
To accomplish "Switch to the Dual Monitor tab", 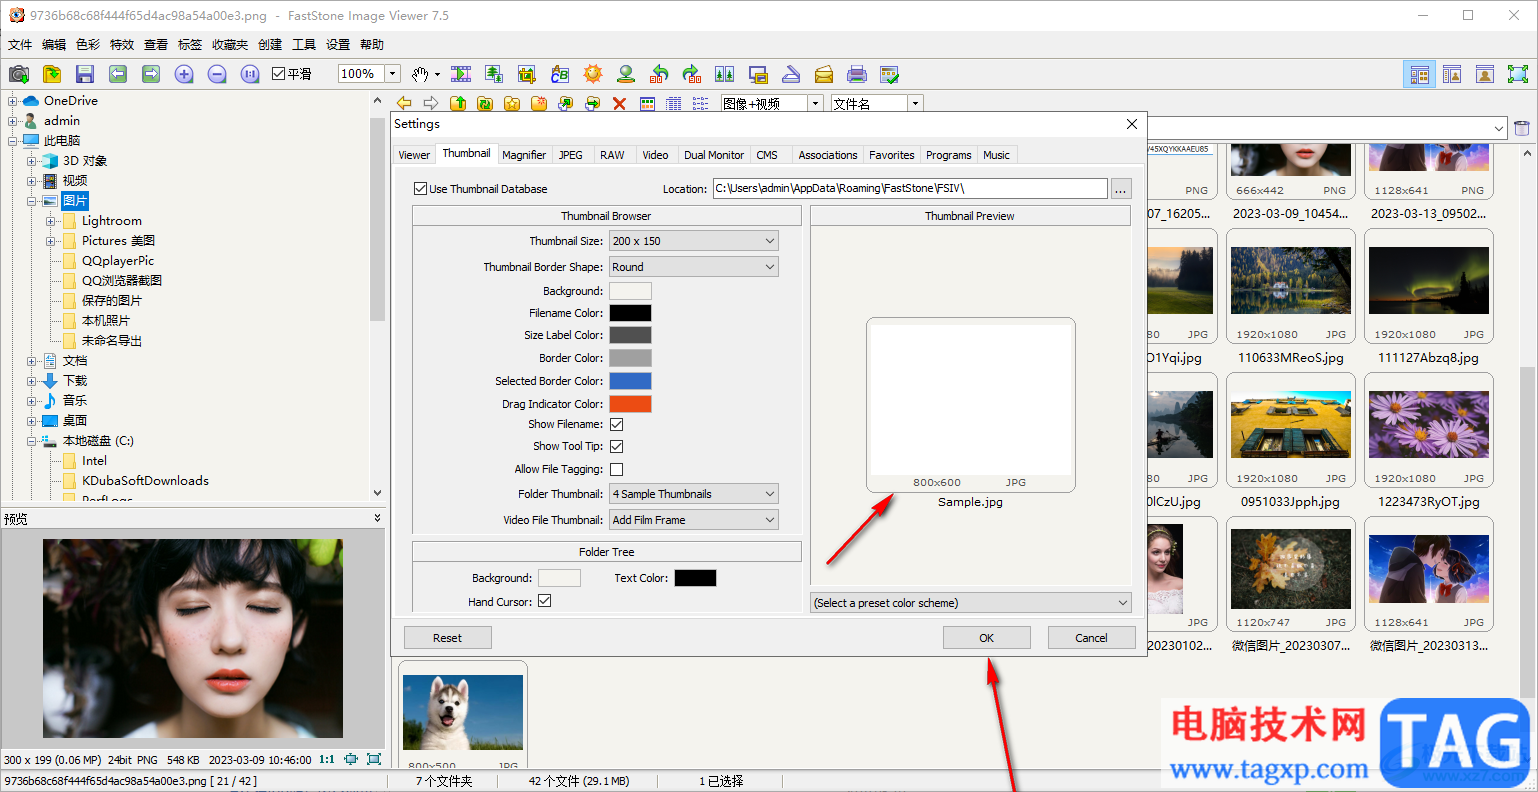I will 714,155.
